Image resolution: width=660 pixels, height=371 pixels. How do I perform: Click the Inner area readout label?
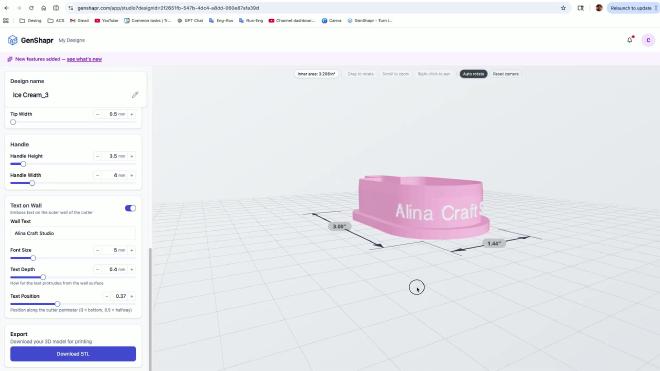point(316,74)
